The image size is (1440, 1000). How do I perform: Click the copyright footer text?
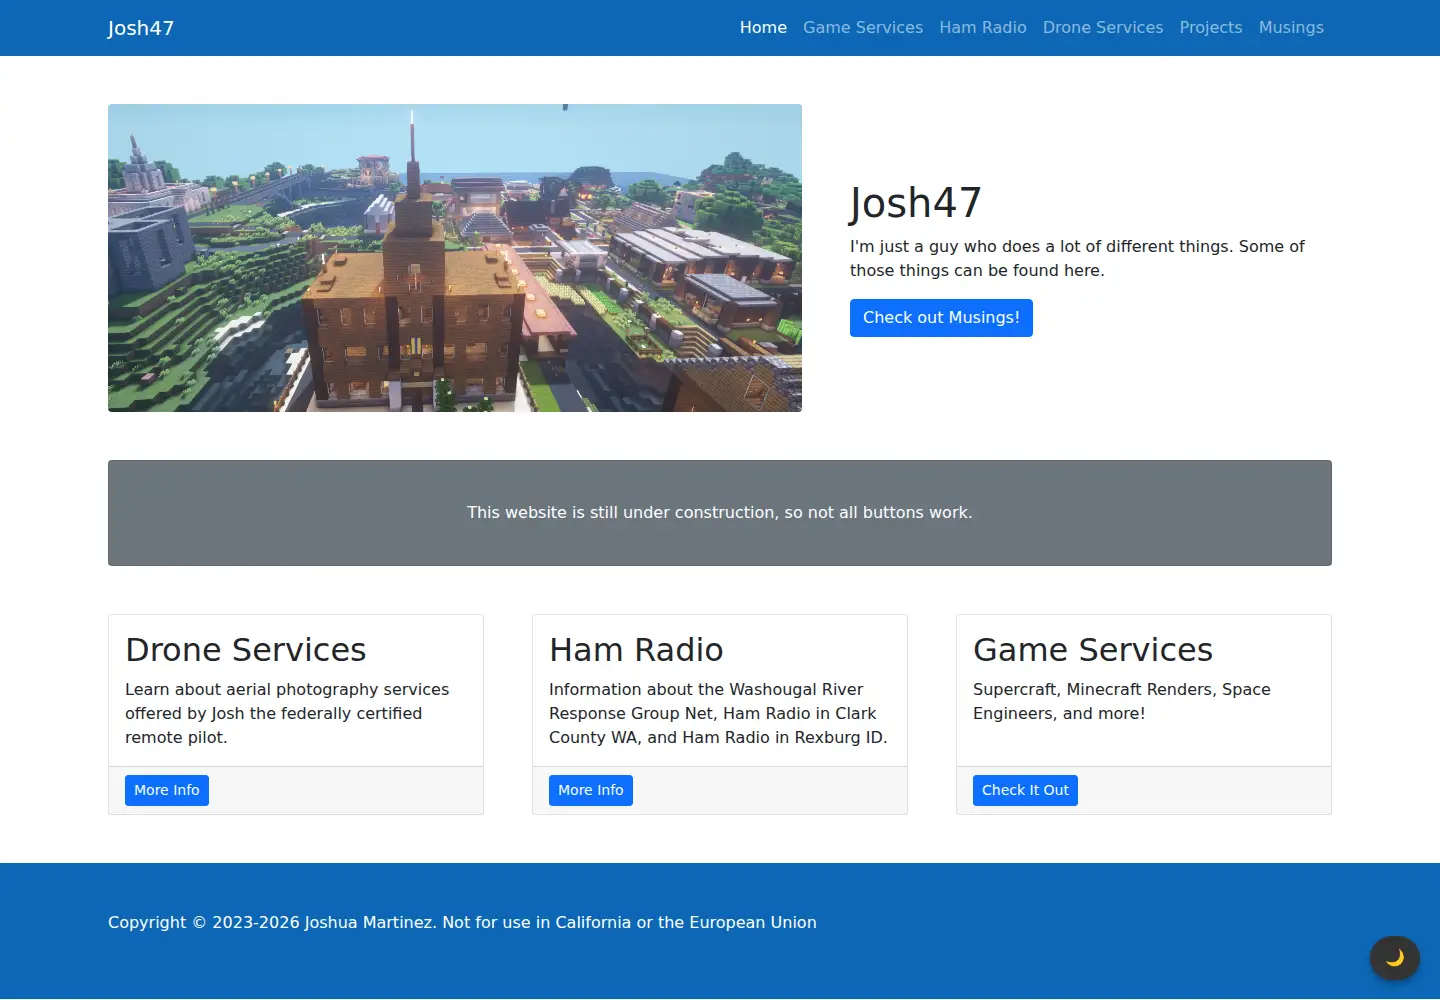point(462,922)
